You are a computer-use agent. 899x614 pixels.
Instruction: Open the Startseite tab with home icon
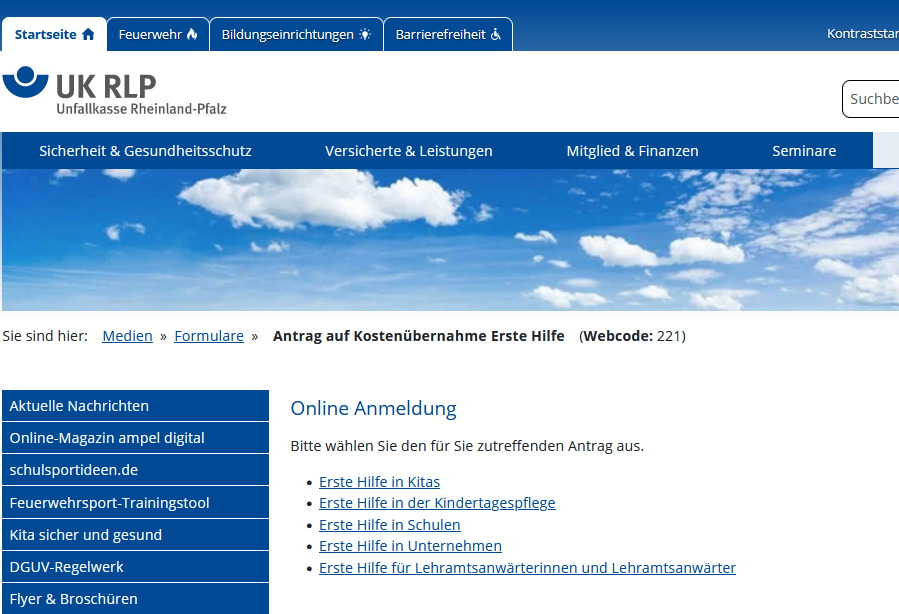(54, 34)
